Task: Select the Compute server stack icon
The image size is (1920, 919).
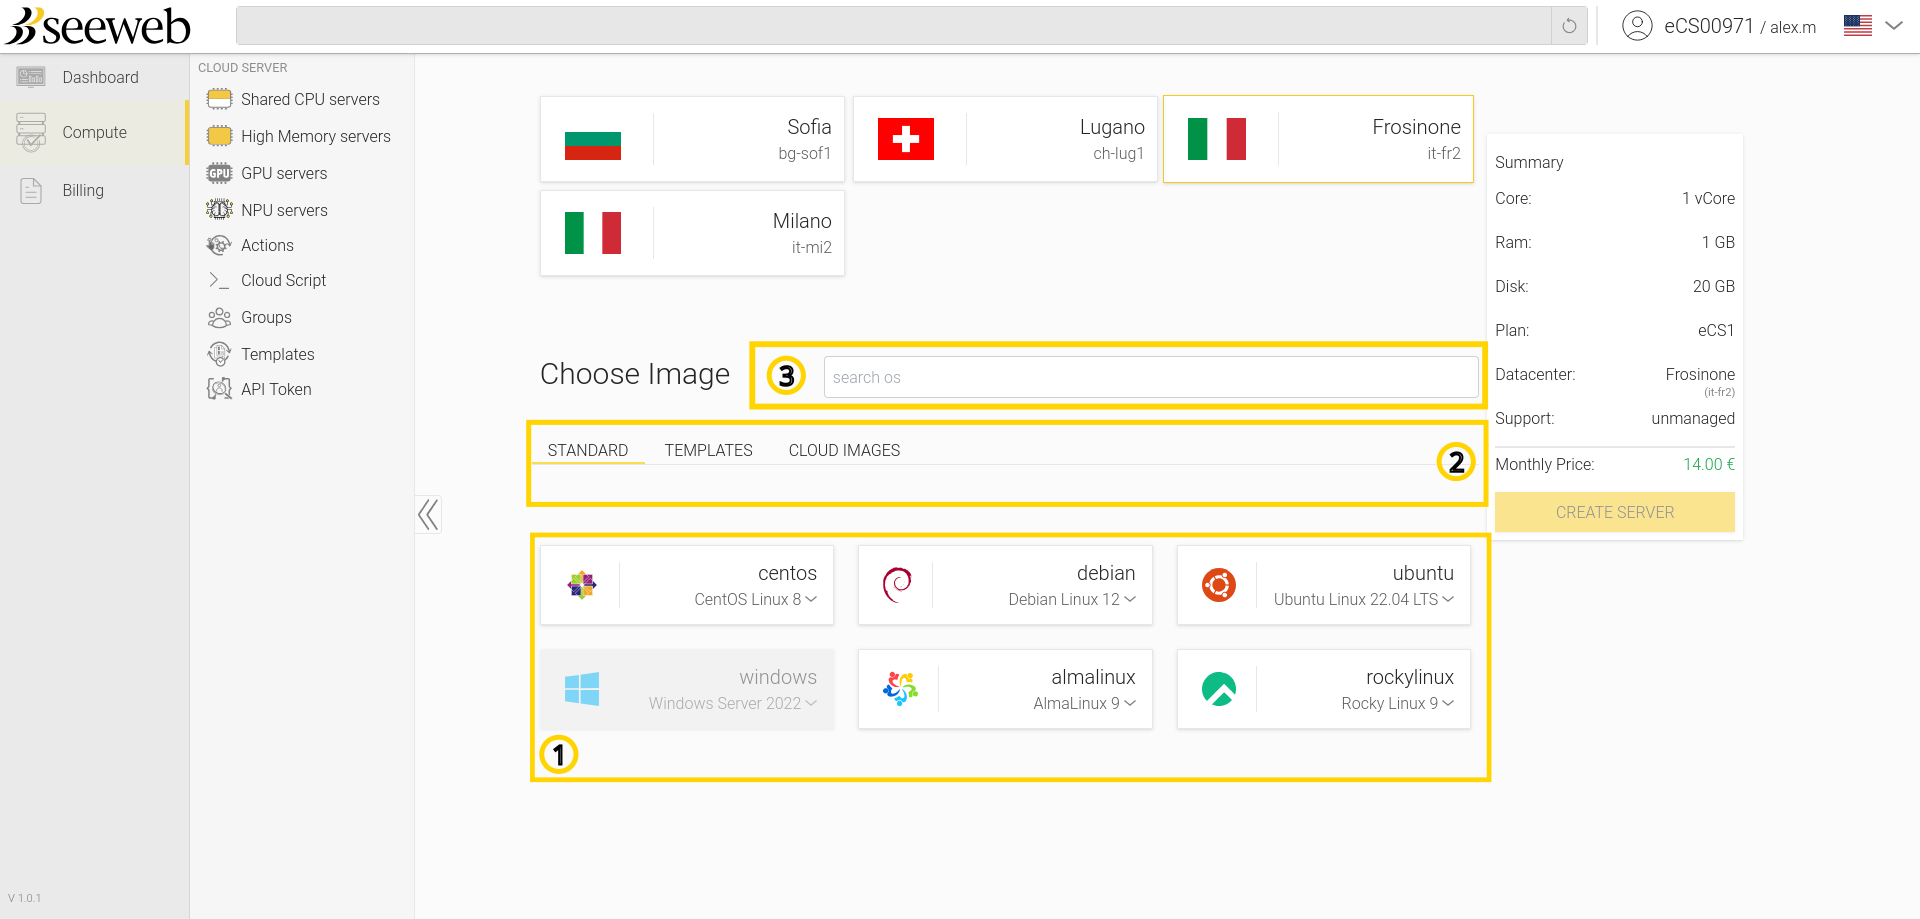Action: pos(31,132)
